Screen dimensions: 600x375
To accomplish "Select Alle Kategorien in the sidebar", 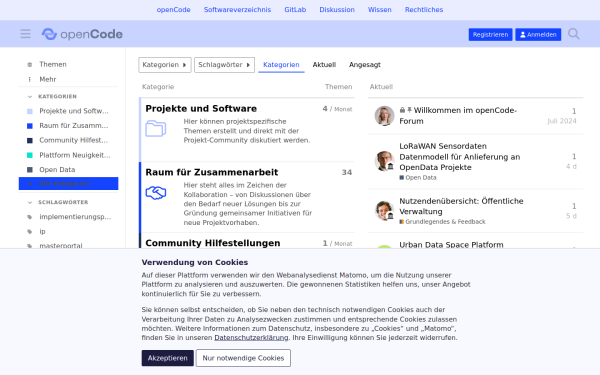I will (68, 184).
